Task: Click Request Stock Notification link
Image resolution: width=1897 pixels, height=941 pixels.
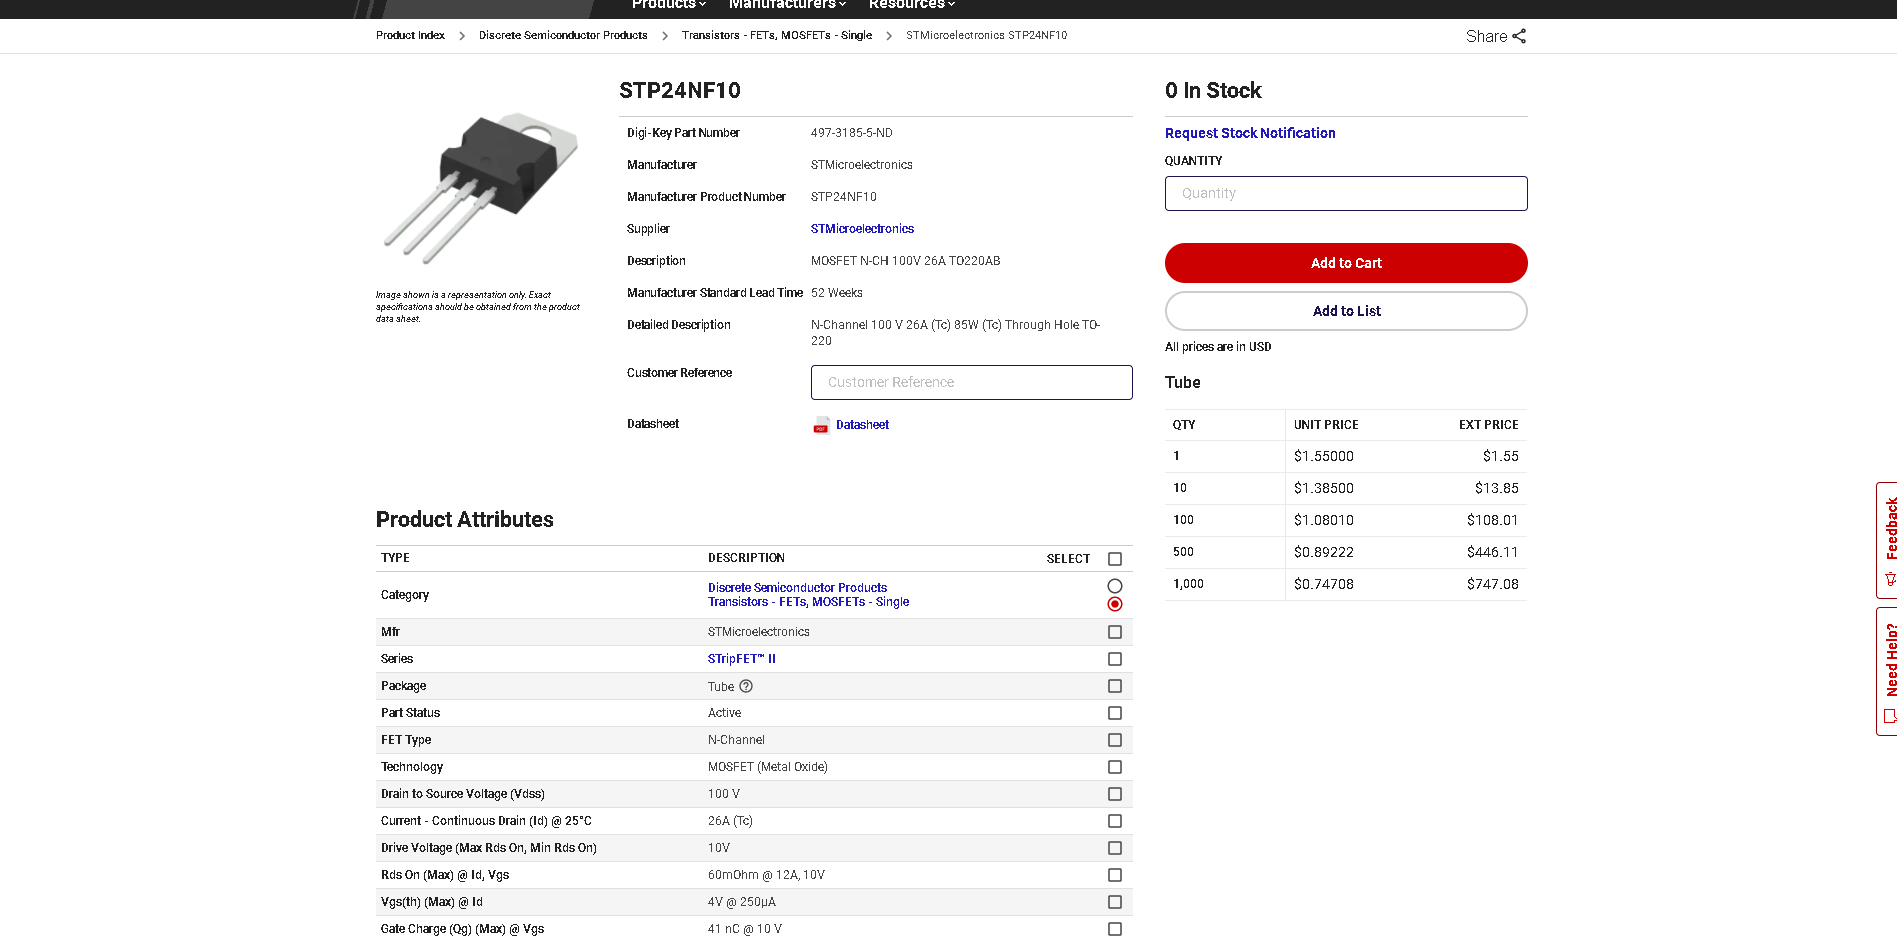Action: pyautogui.click(x=1250, y=133)
